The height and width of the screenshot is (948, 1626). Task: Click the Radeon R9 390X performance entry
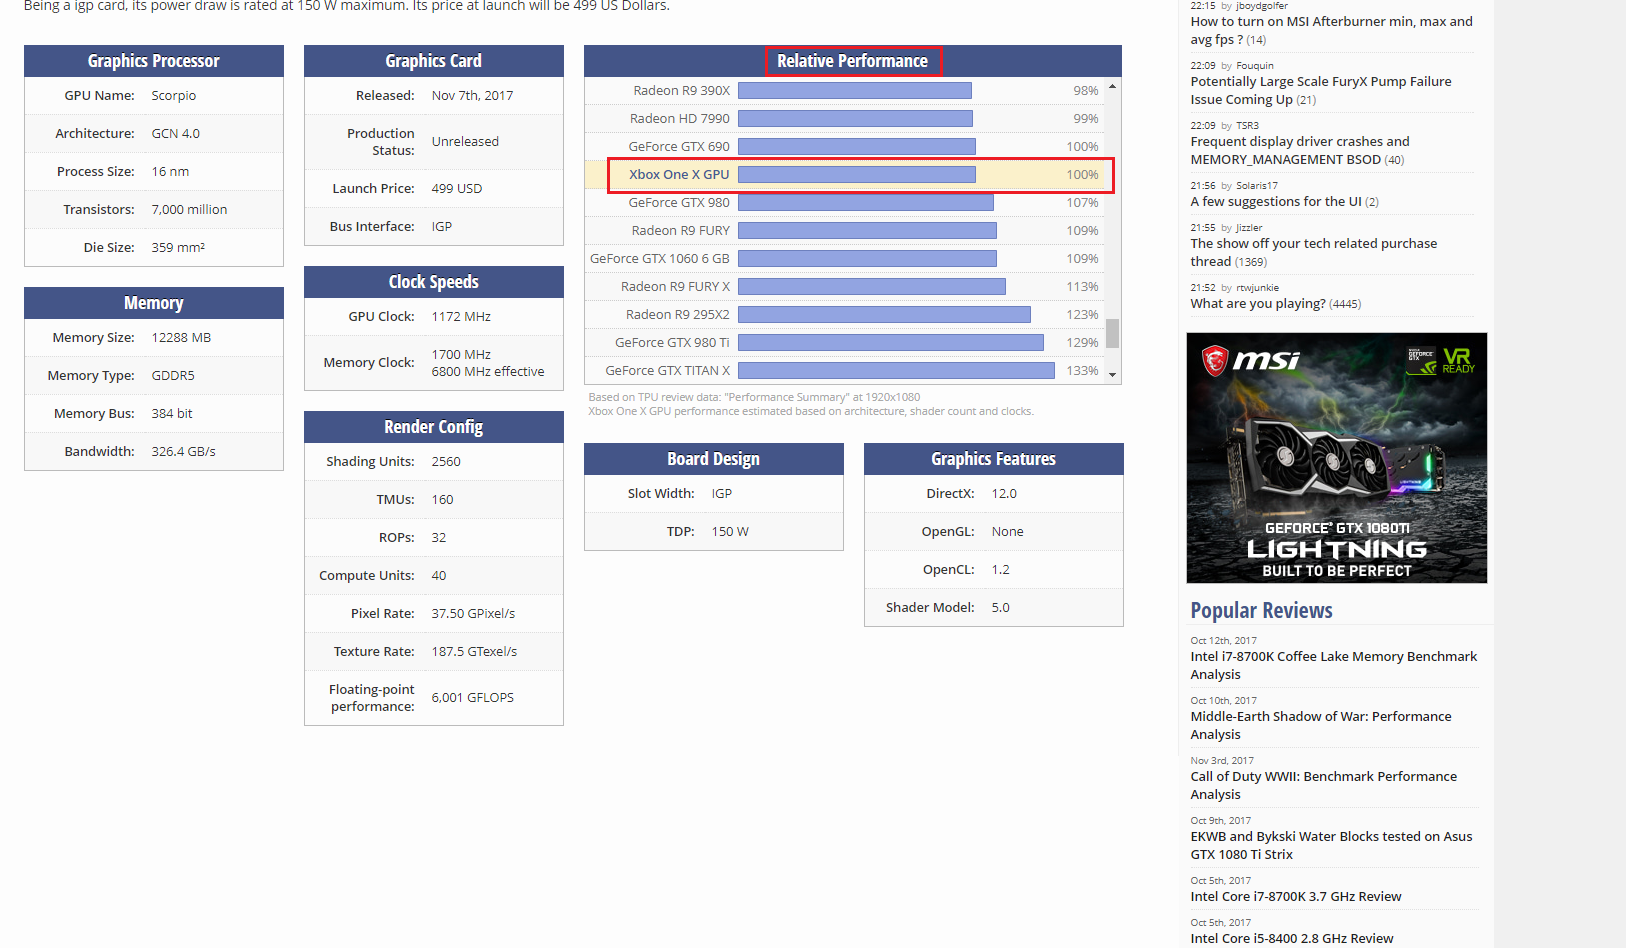(845, 90)
